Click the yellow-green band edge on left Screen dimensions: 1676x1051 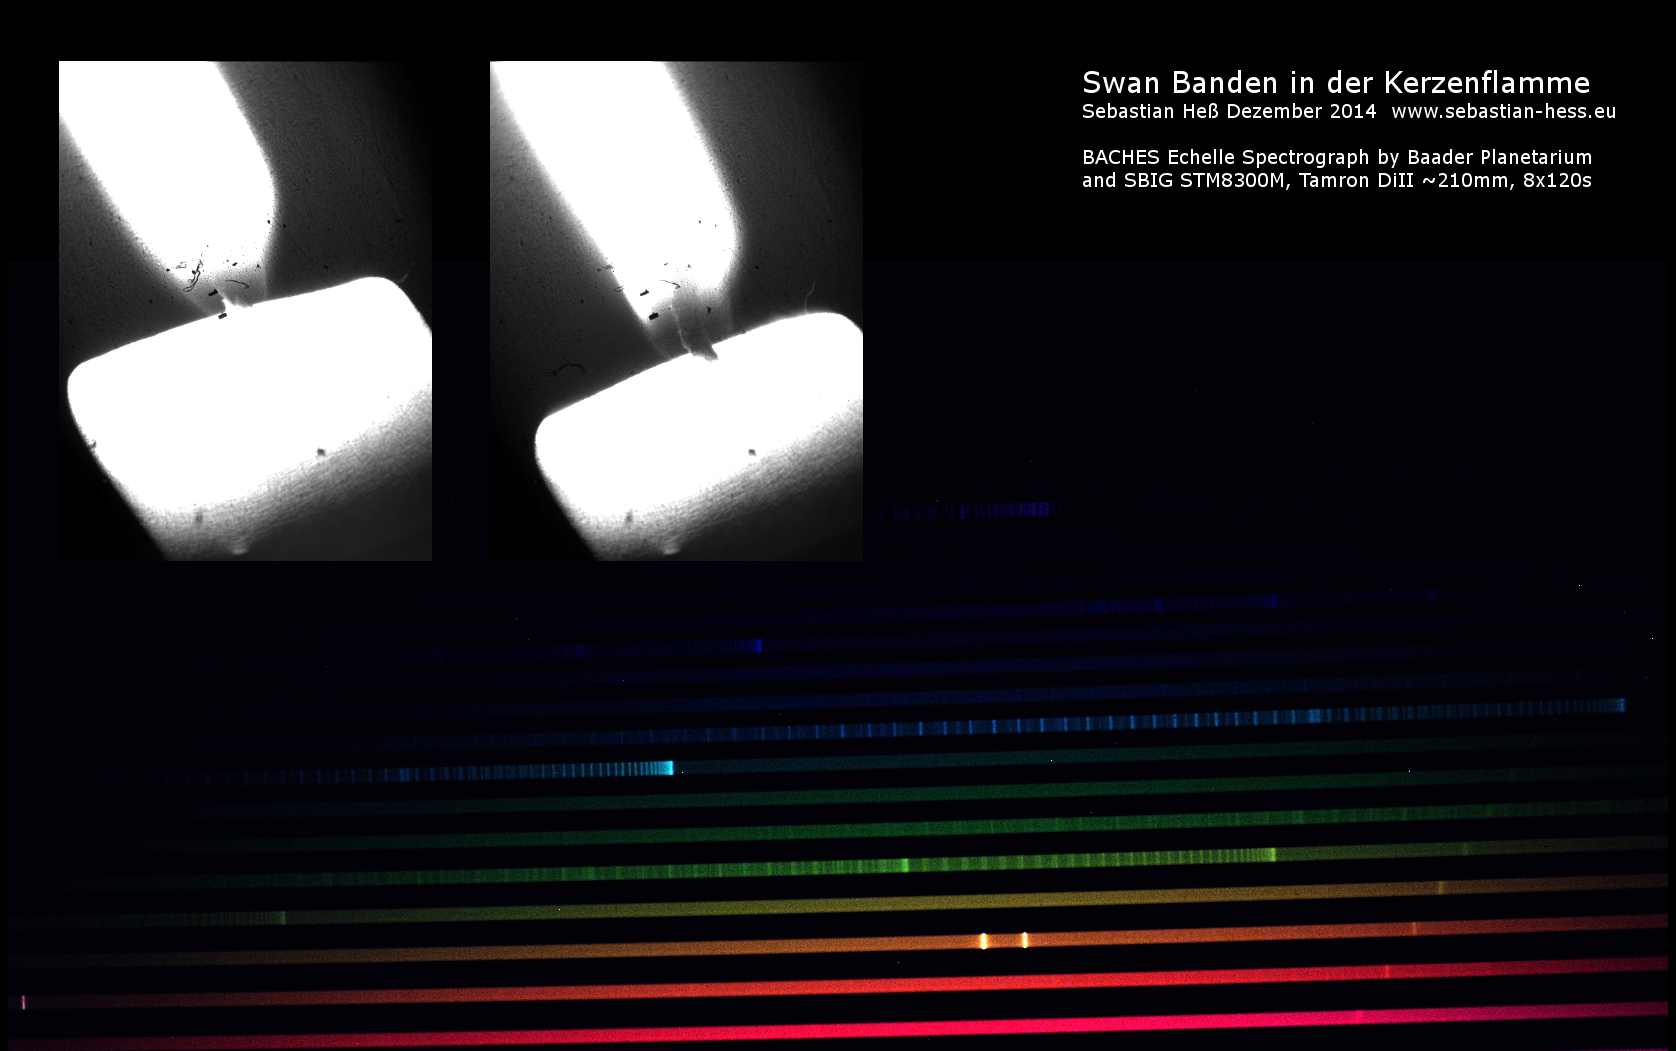point(282,917)
